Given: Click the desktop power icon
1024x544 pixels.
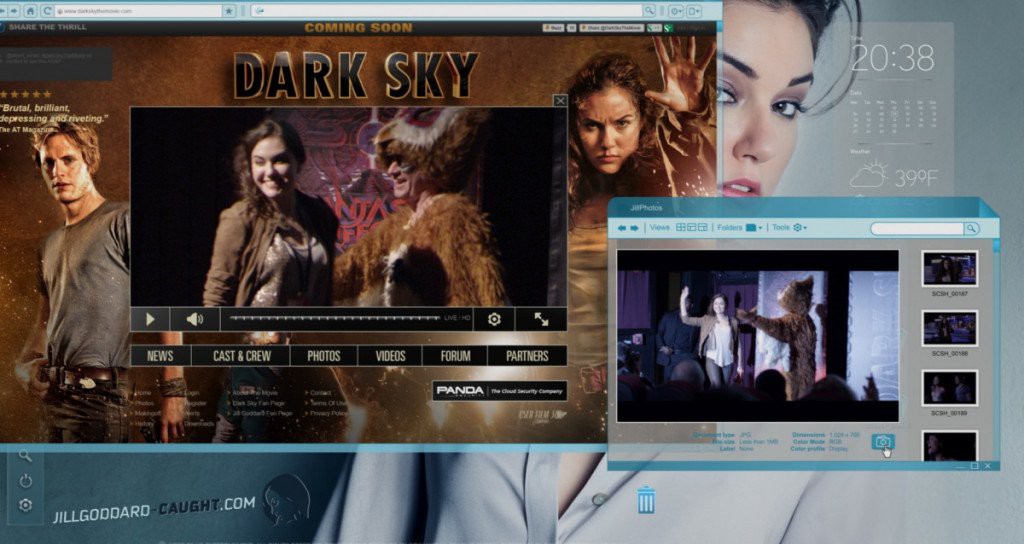Looking at the screenshot, I should (x=26, y=480).
